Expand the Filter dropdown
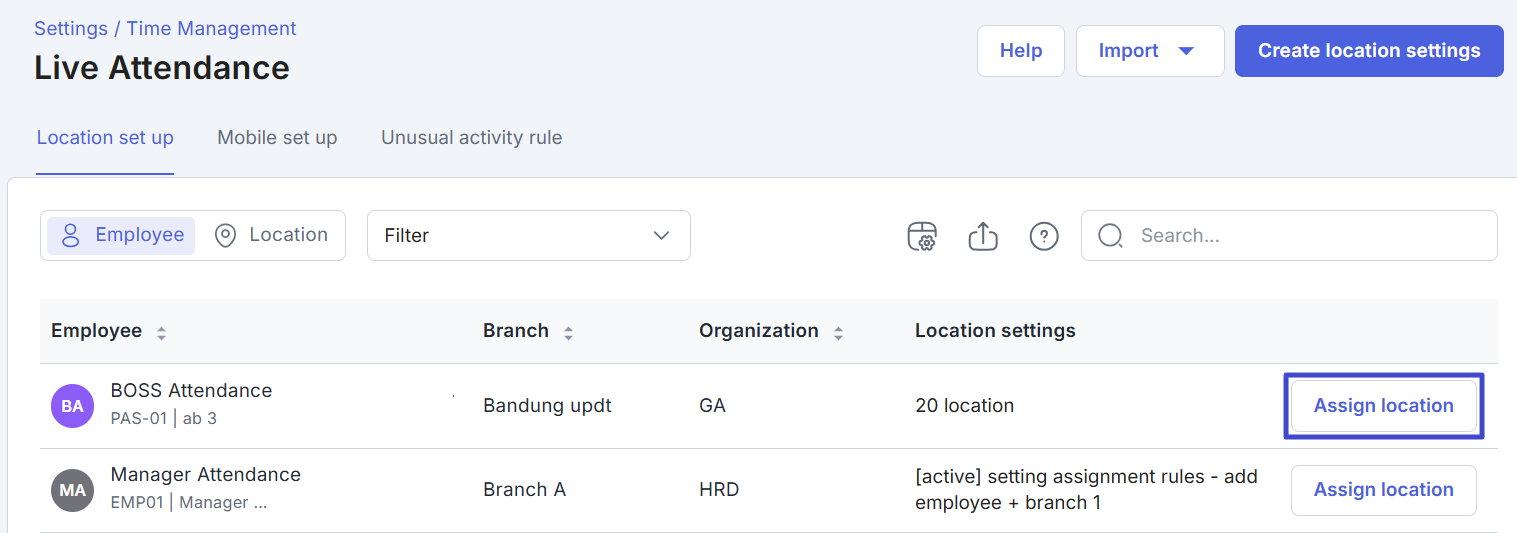 click(528, 236)
